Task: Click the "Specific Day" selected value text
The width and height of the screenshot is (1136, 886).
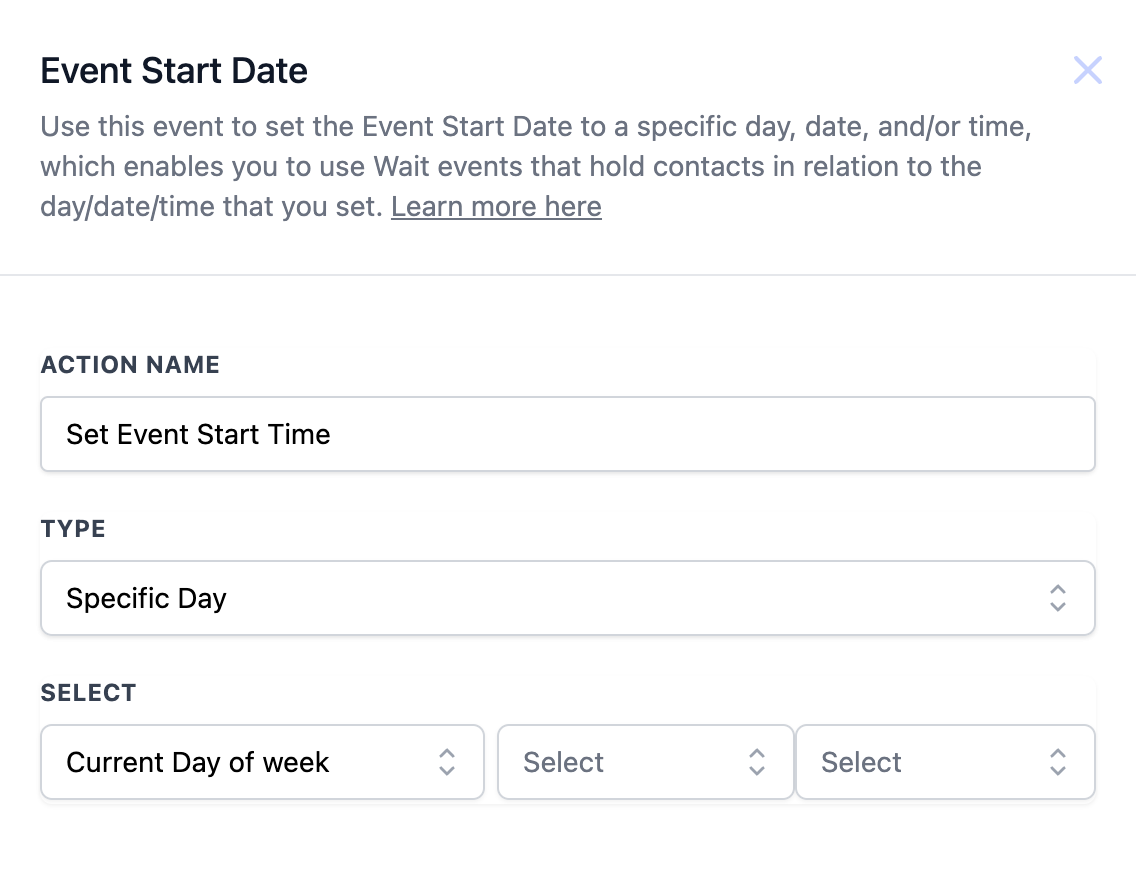Action: point(146,598)
